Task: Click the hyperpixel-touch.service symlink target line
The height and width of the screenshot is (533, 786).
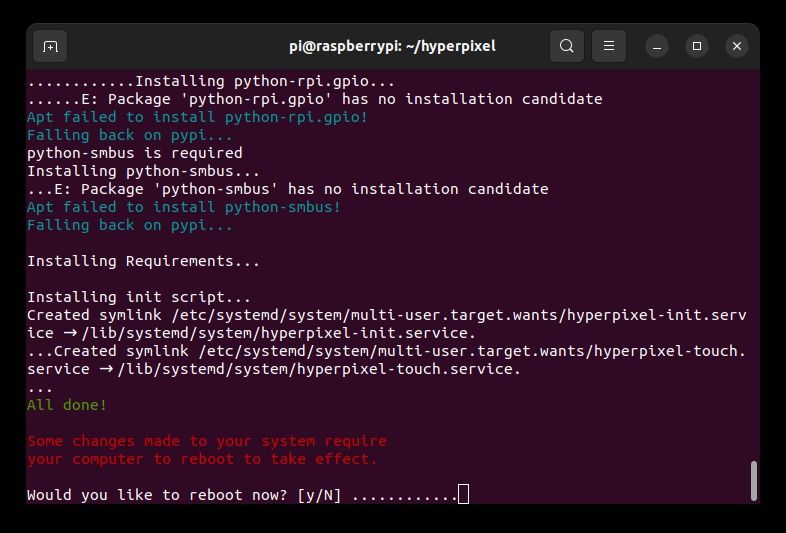Action: click(x=274, y=369)
